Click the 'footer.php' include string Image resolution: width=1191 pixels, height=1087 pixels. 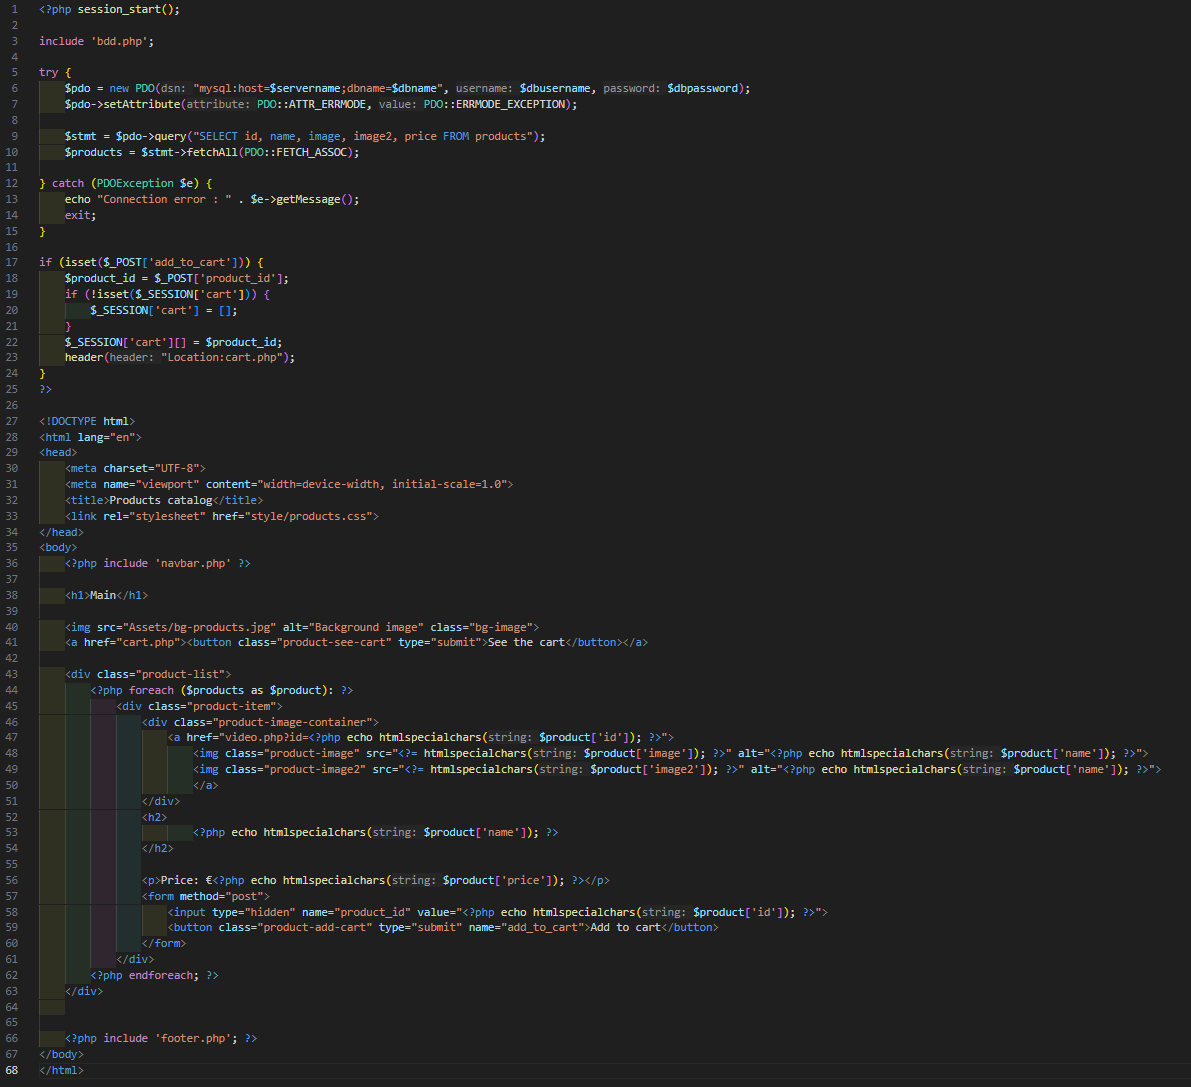tap(195, 1038)
